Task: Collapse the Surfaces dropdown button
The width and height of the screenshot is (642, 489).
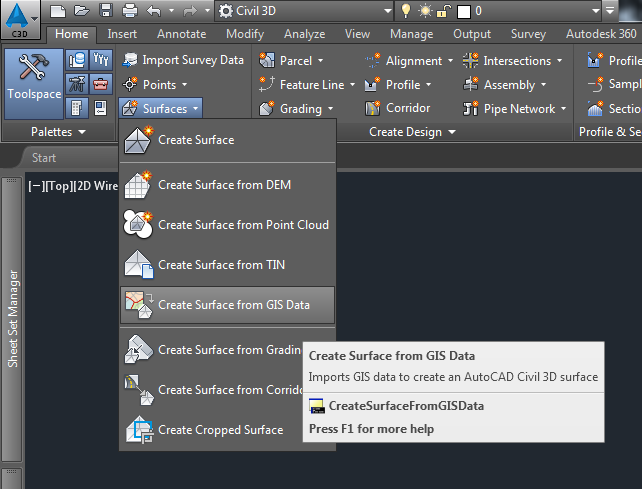Action: tap(160, 109)
